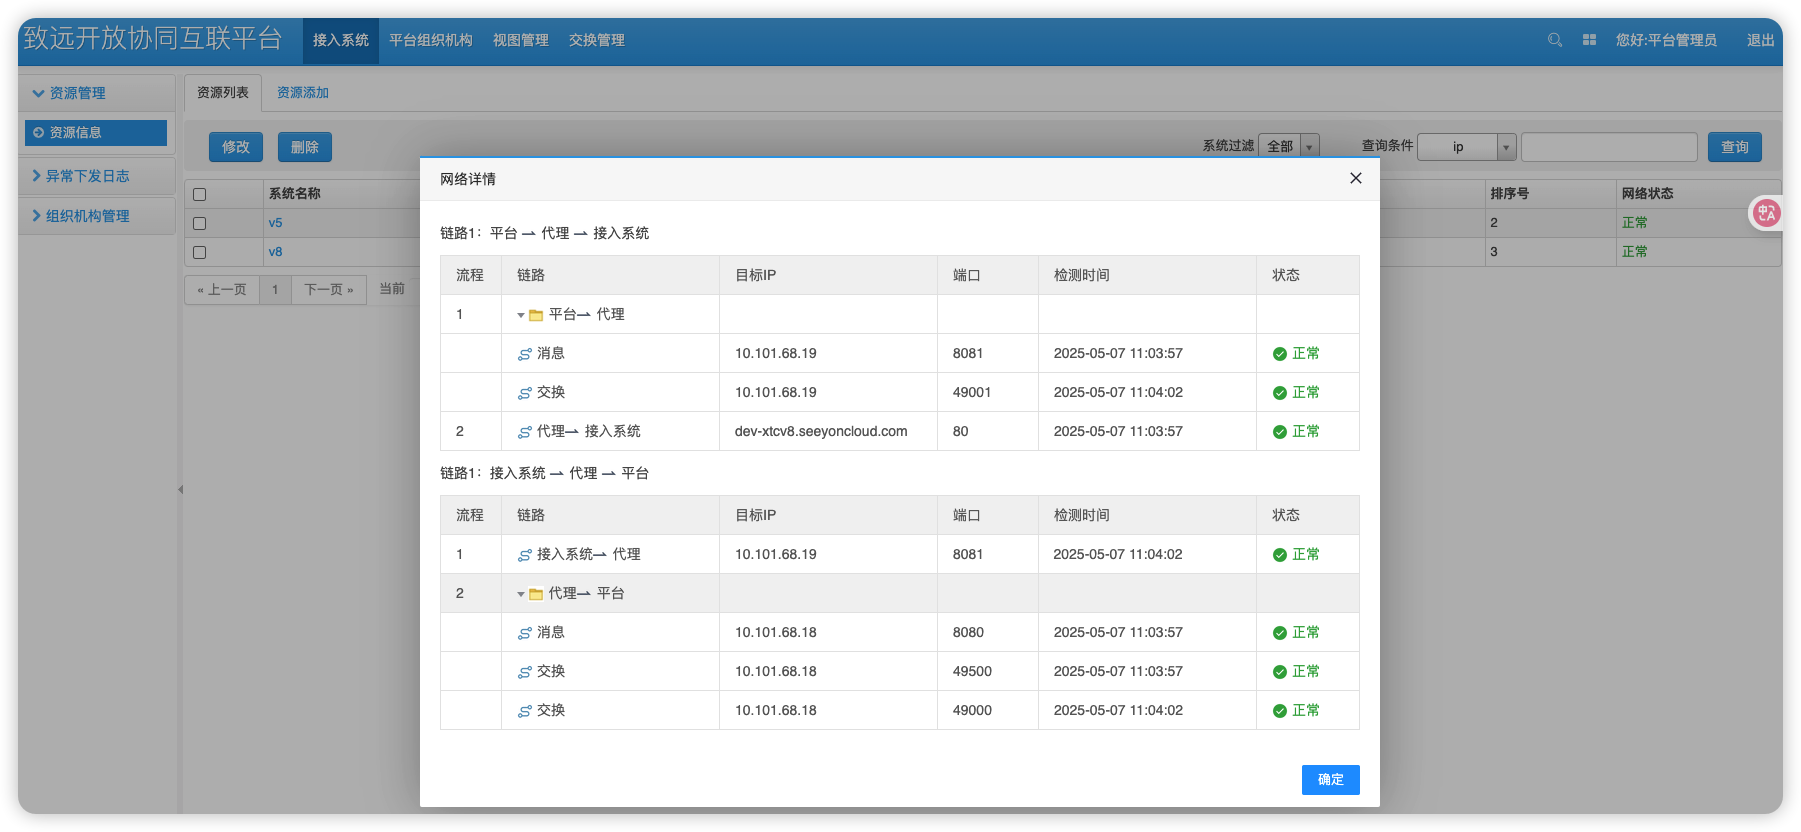Click the pink translate floating icon
Image resolution: width=1801 pixels, height=832 pixels.
point(1766,213)
